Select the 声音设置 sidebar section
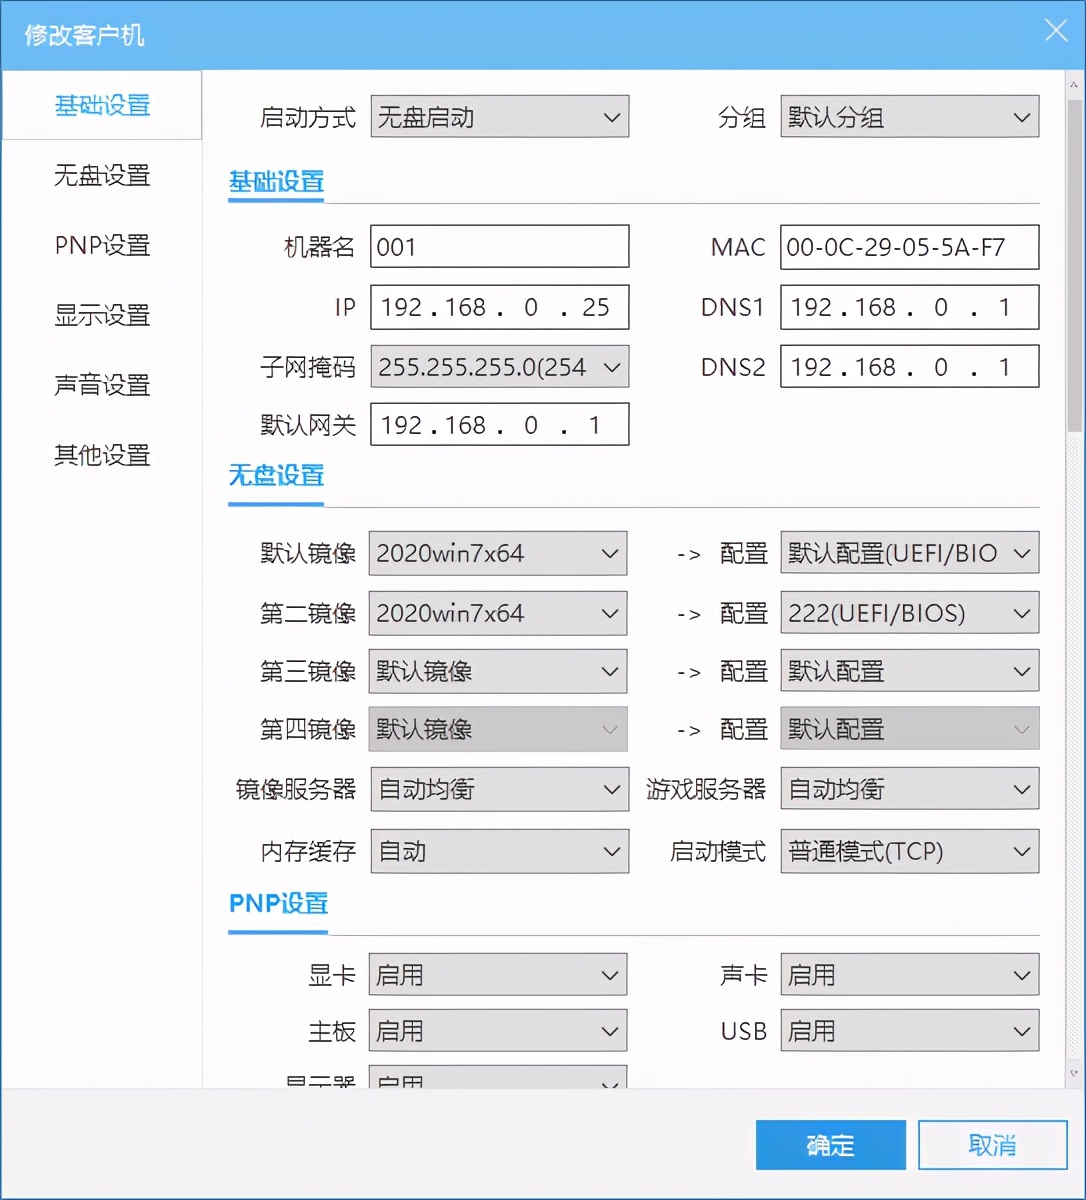1086x1200 pixels. tap(101, 385)
